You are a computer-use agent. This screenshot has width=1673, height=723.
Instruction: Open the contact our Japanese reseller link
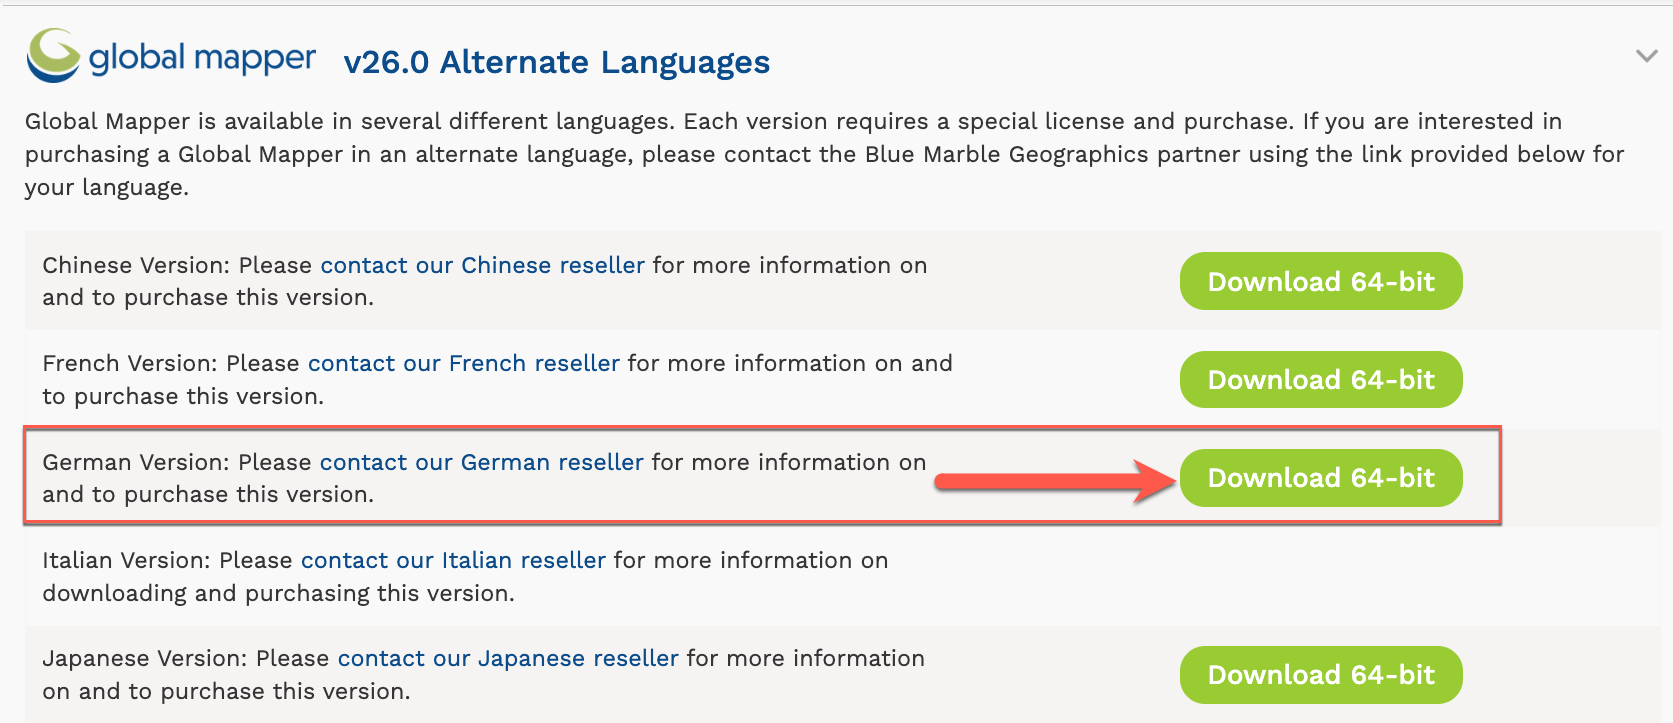[508, 658]
